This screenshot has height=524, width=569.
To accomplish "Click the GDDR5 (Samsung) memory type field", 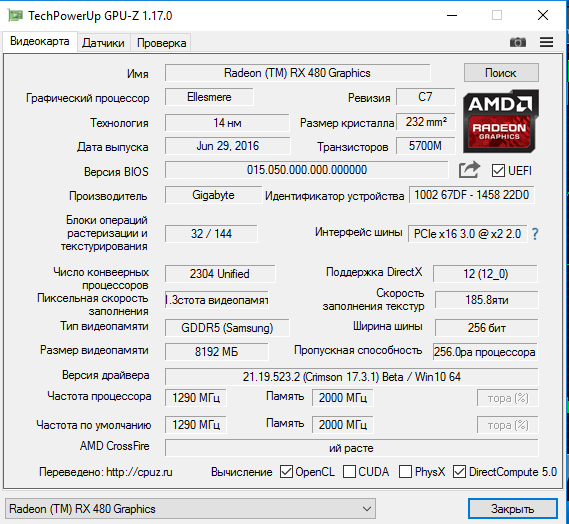I will click(x=227, y=328).
